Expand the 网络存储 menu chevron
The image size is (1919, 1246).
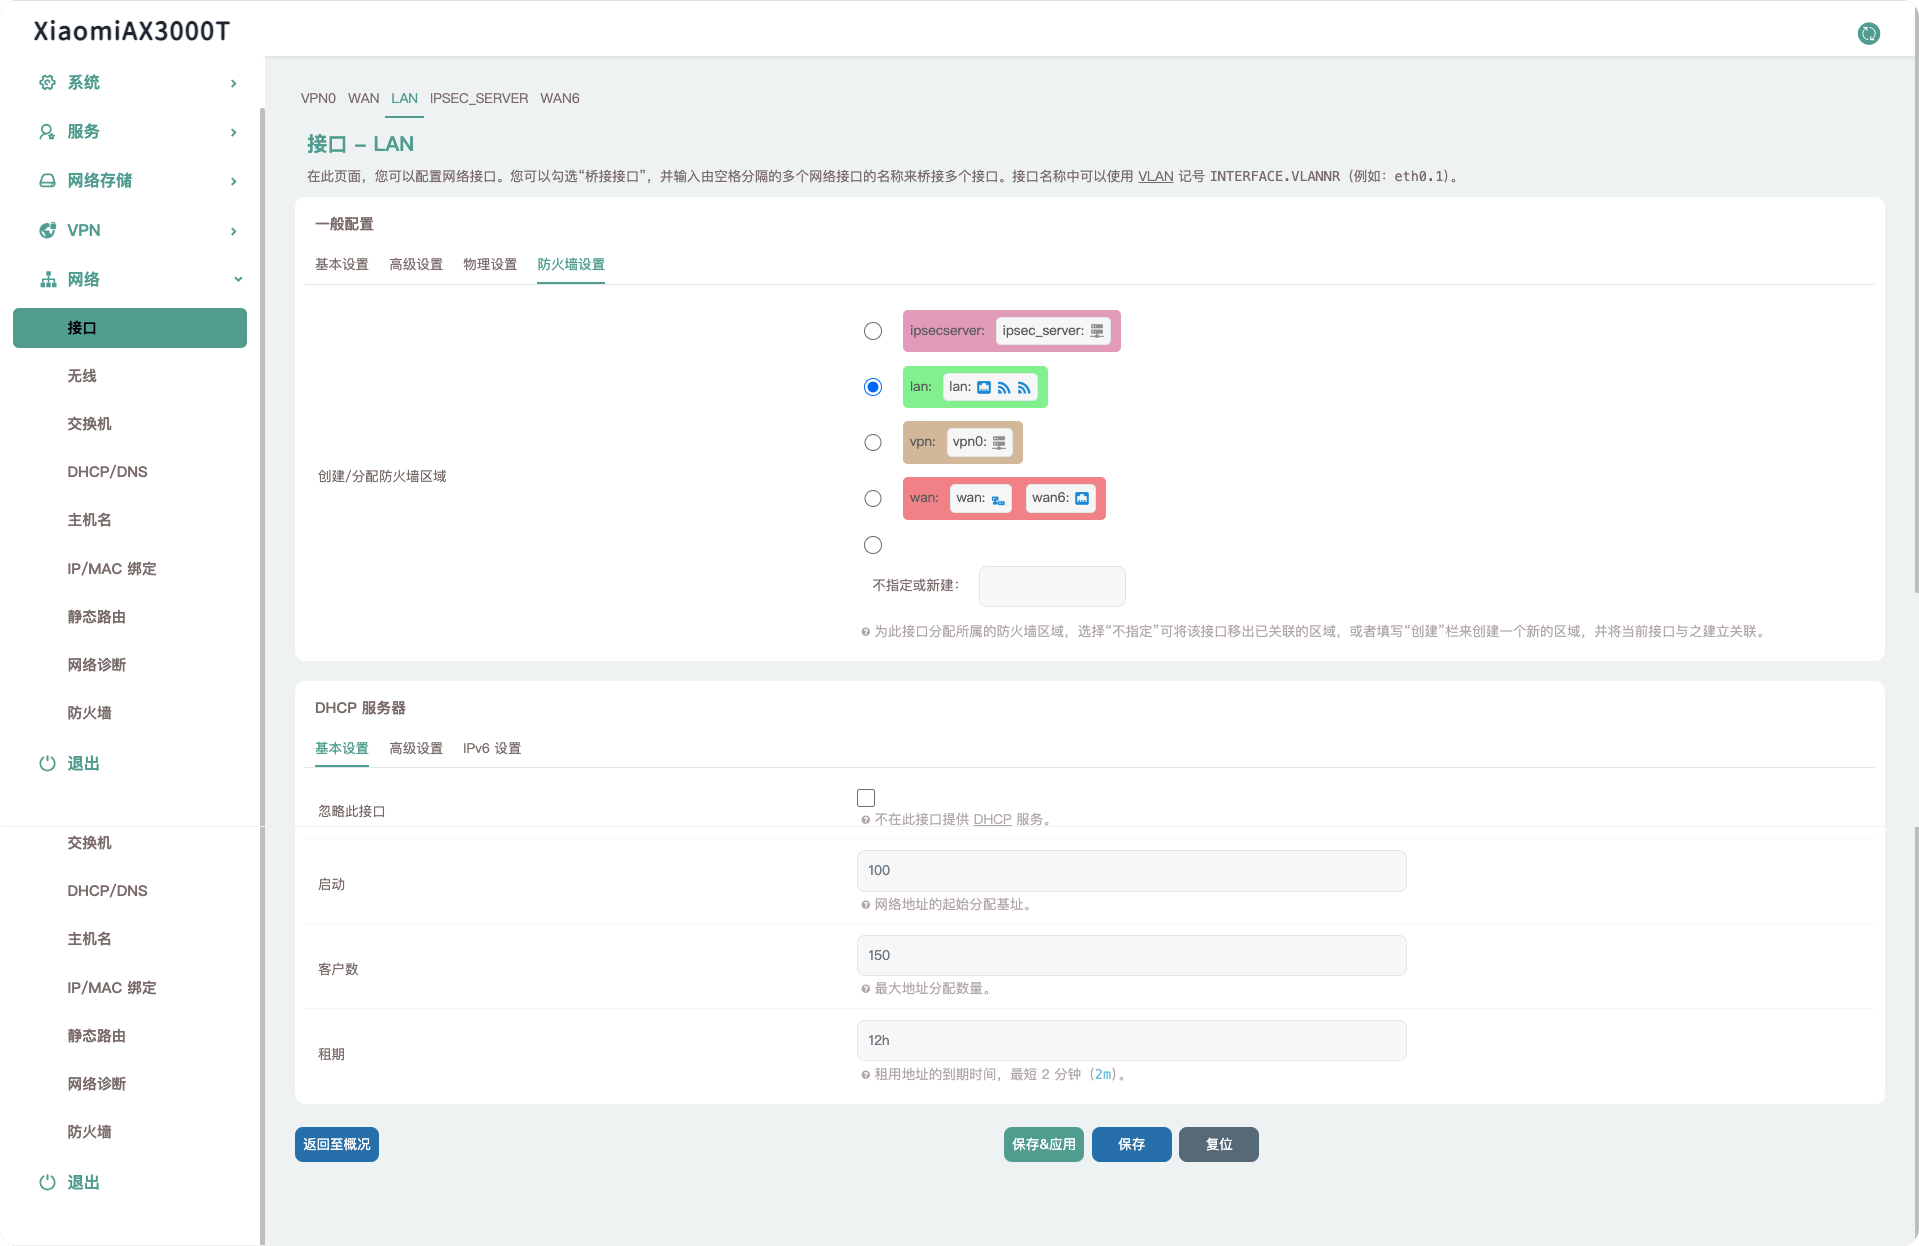tap(233, 181)
